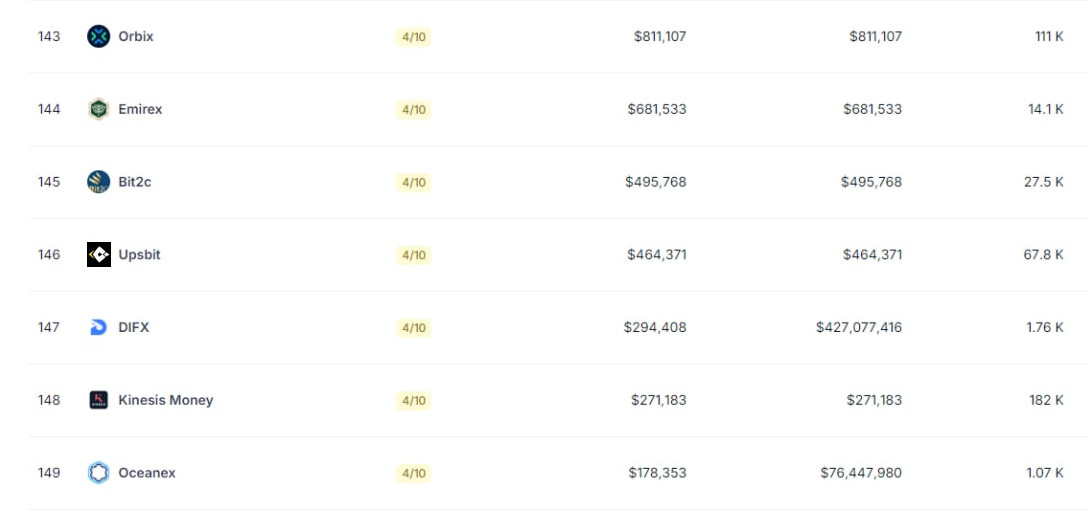Open the Oceanex exchange link
Image resolution: width=1088 pixels, height=510 pixels.
(147, 473)
